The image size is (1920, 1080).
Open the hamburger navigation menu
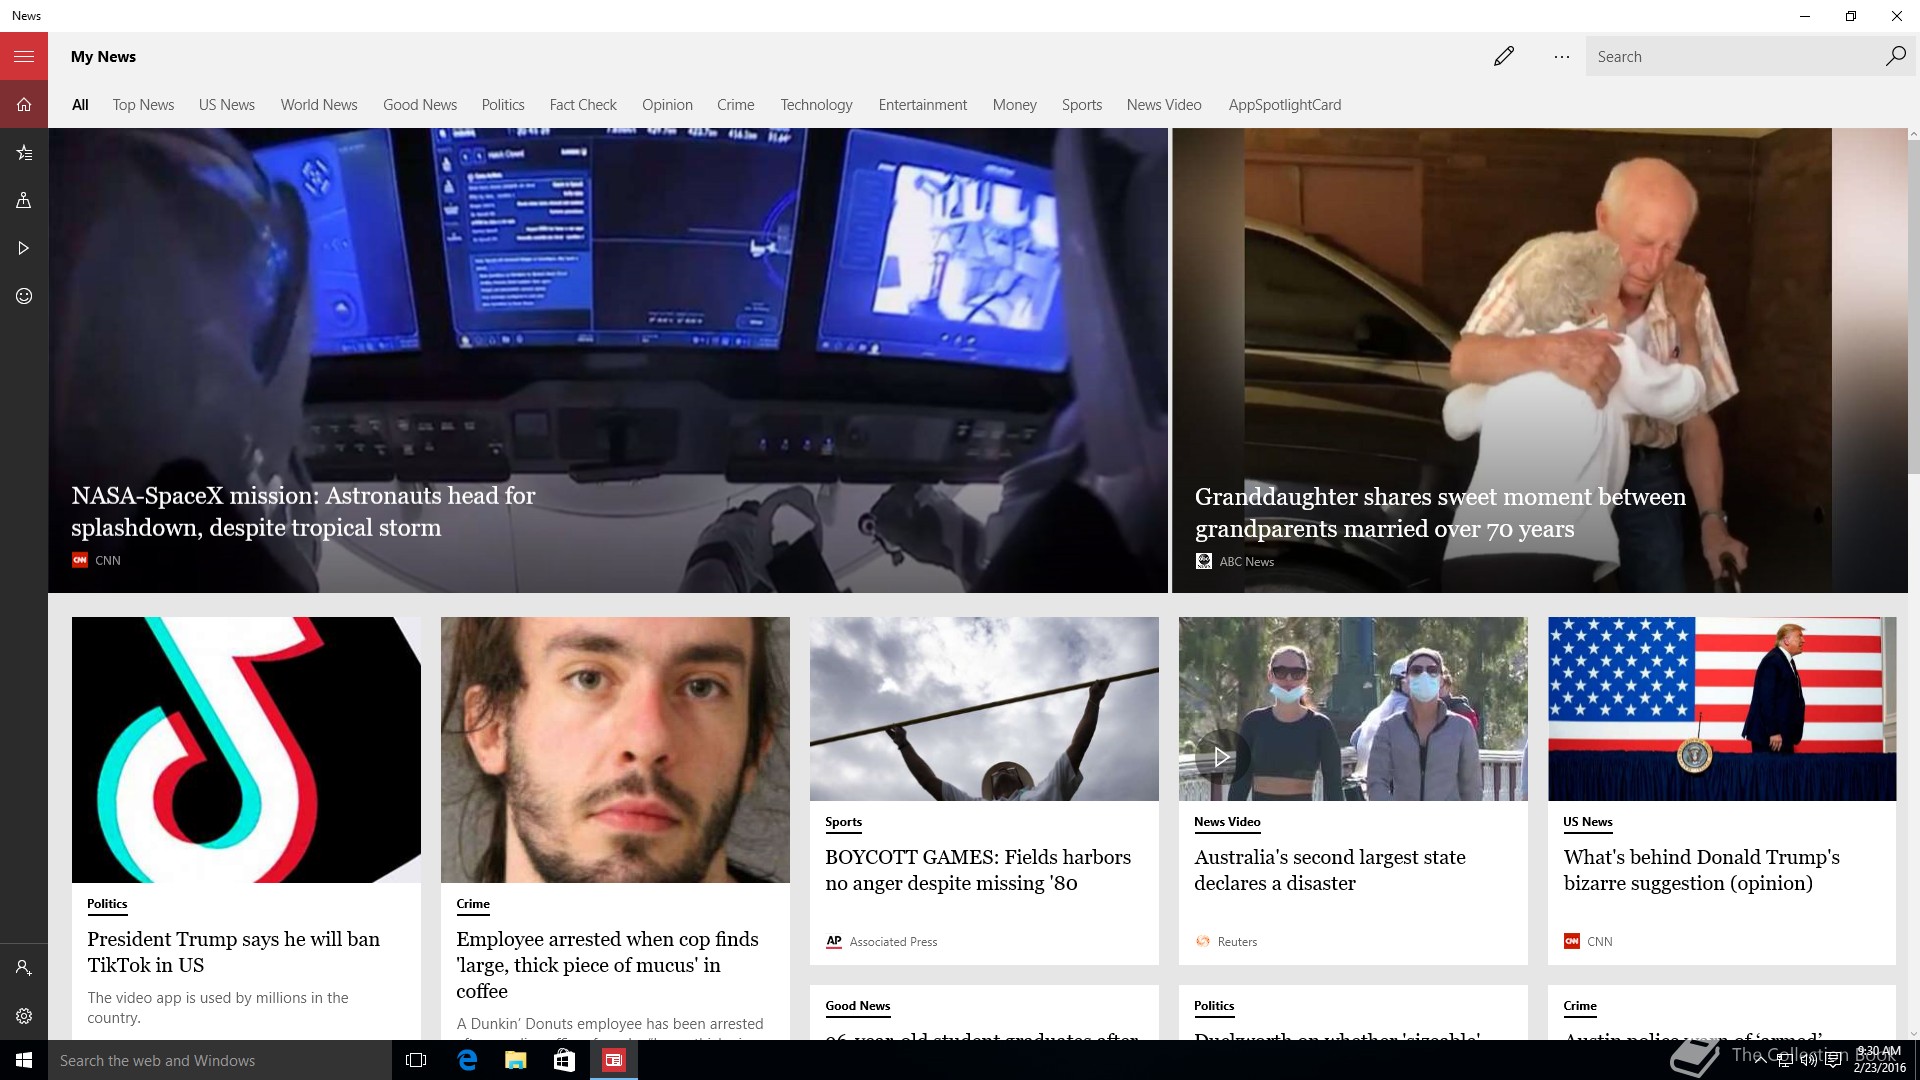(24, 56)
